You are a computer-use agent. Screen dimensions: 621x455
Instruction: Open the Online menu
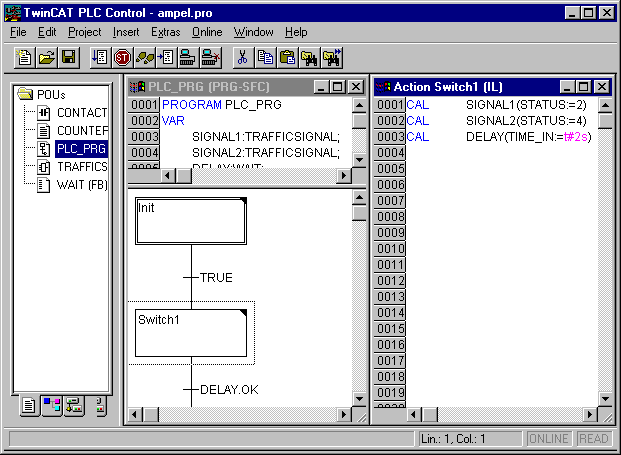[207, 32]
